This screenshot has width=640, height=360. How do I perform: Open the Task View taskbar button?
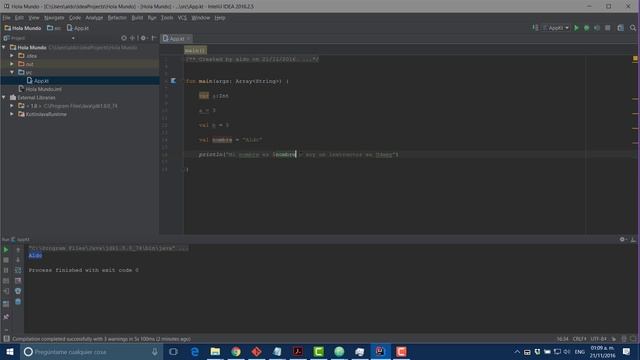pos(173,352)
